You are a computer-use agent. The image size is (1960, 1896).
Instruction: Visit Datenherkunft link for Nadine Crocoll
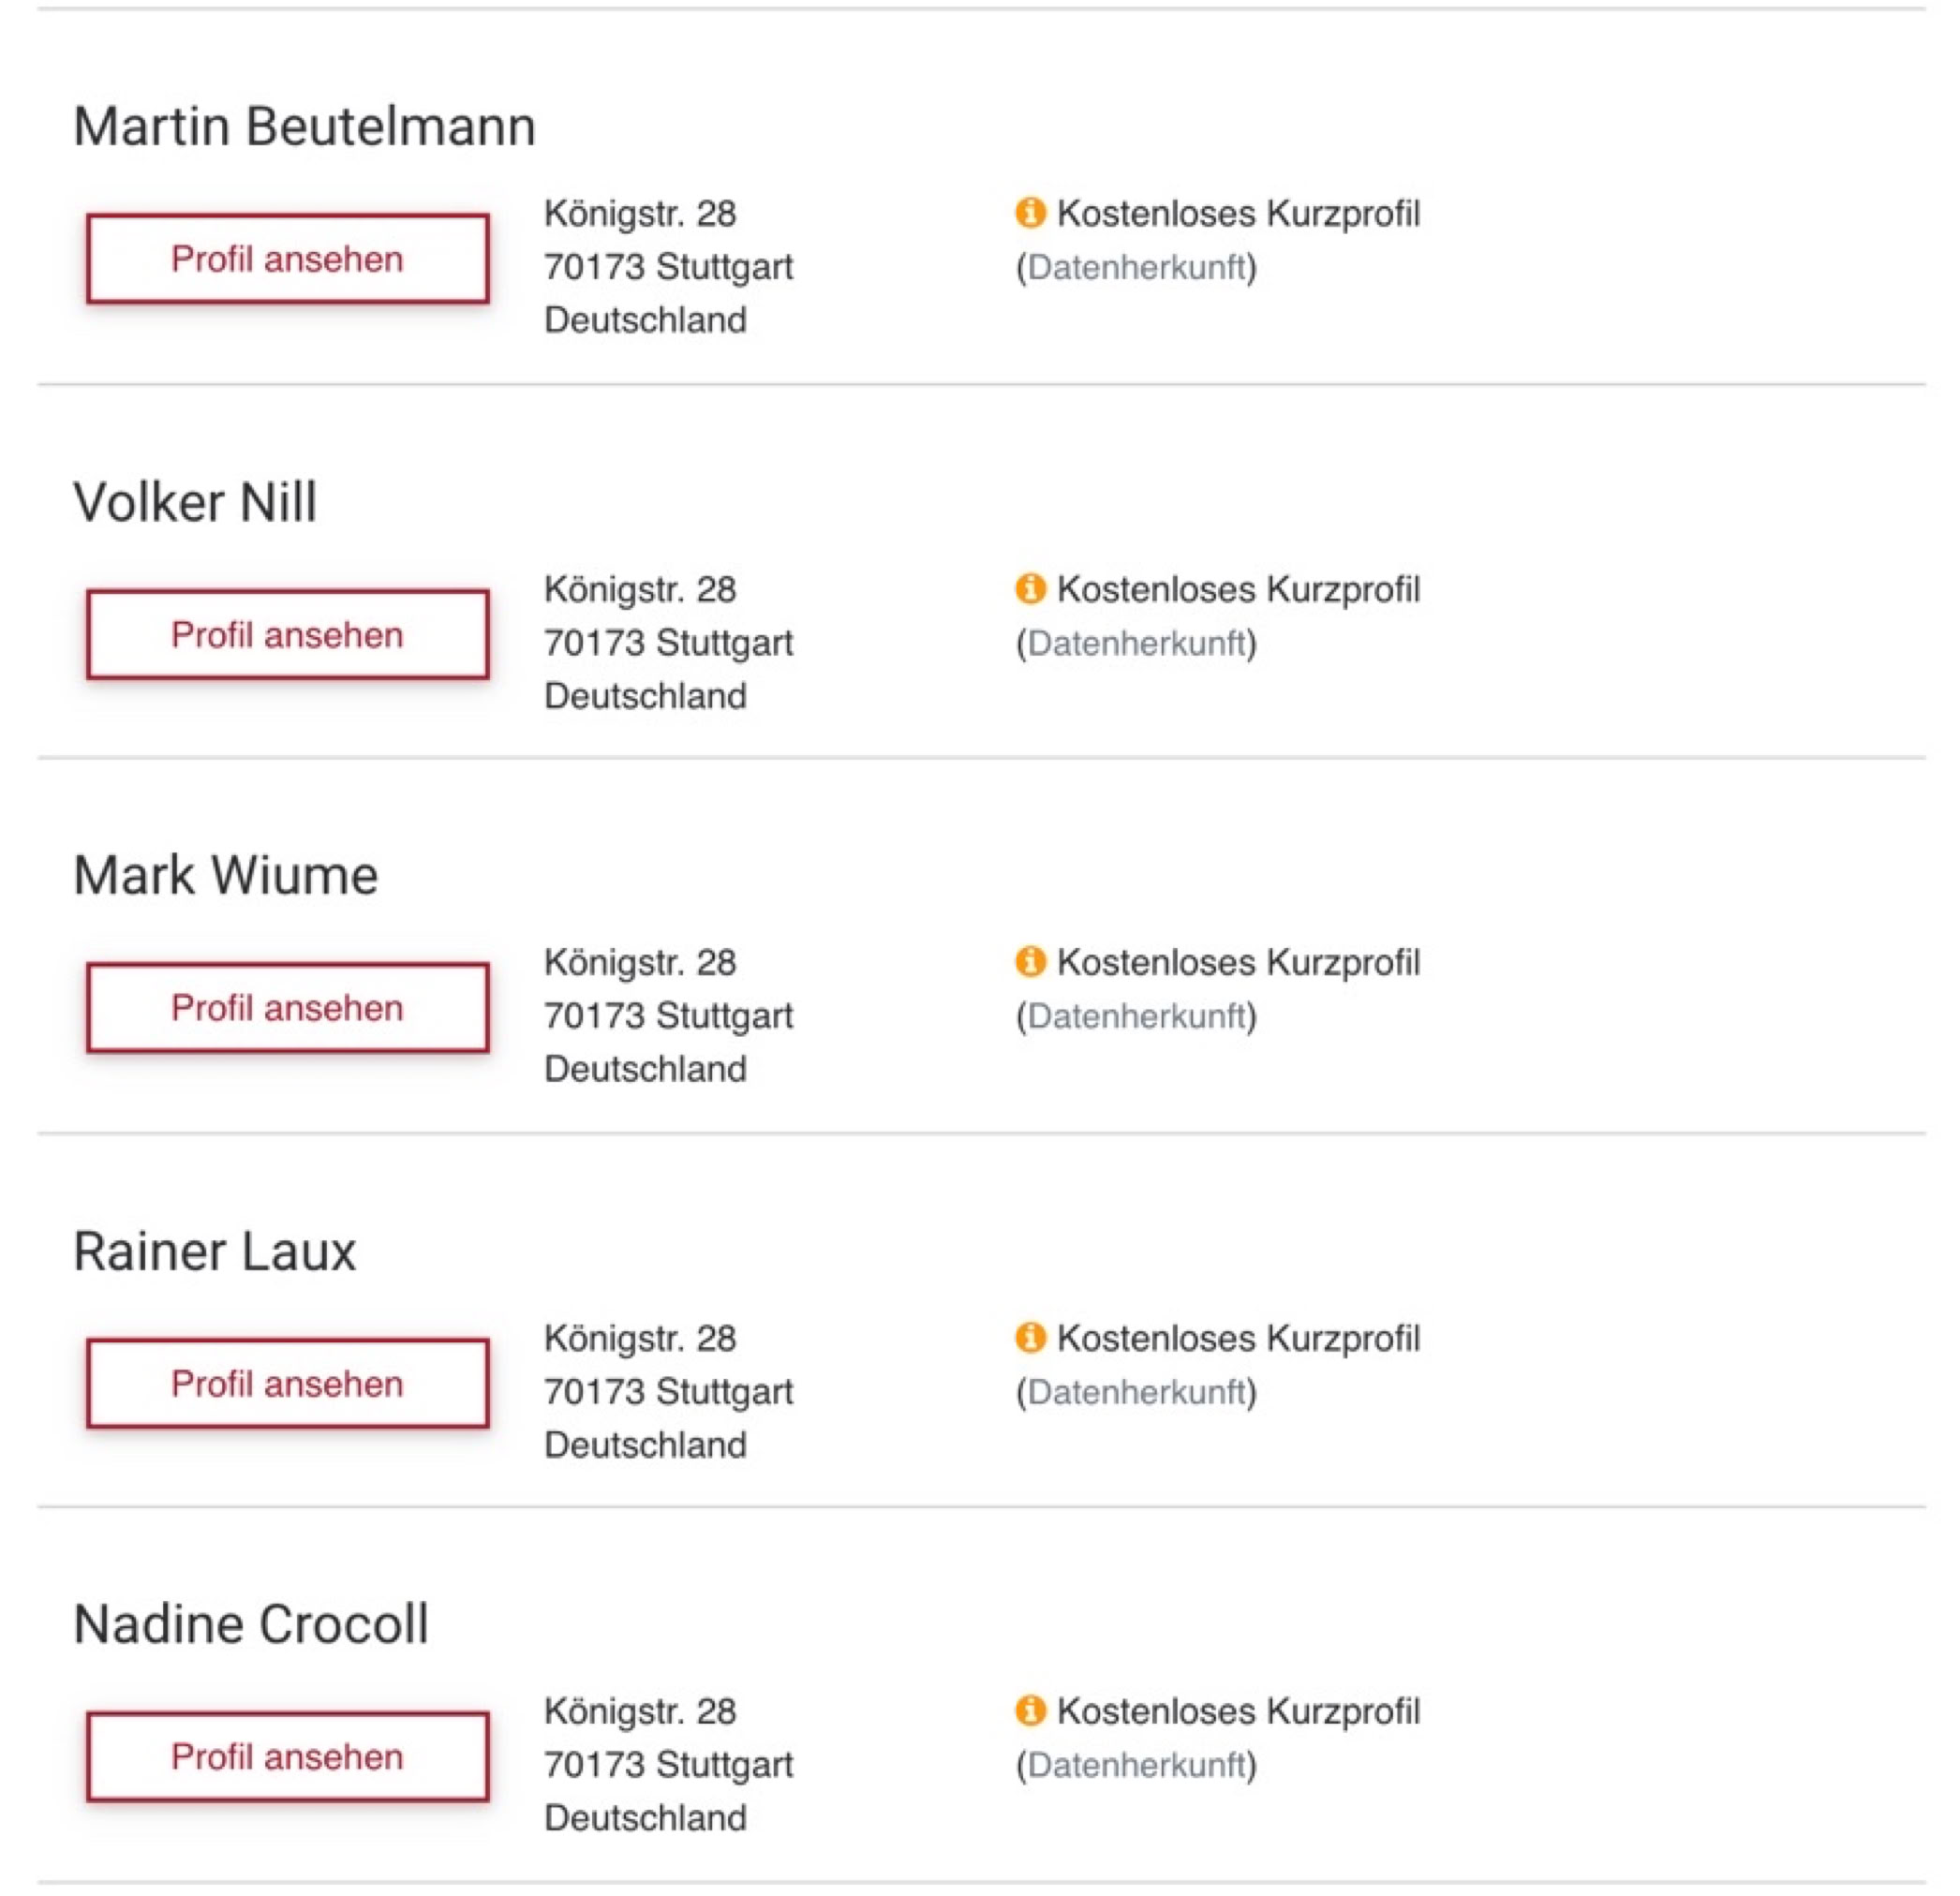click(1136, 1765)
